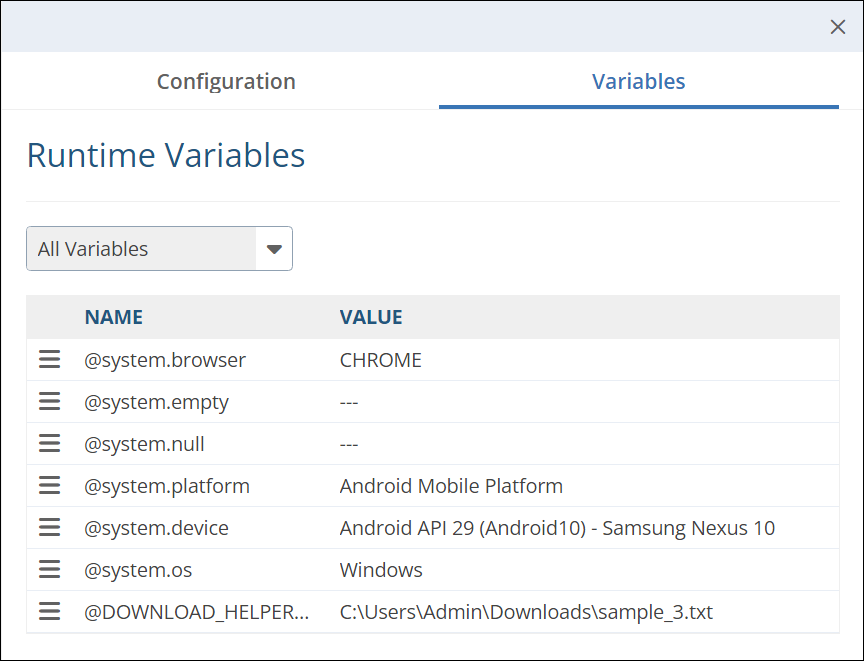Image resolution: width=864 pixels, height=661 pixels.
Task: Click the hamburger icon beside @system.empty
Action: click(x=49, y=402)
